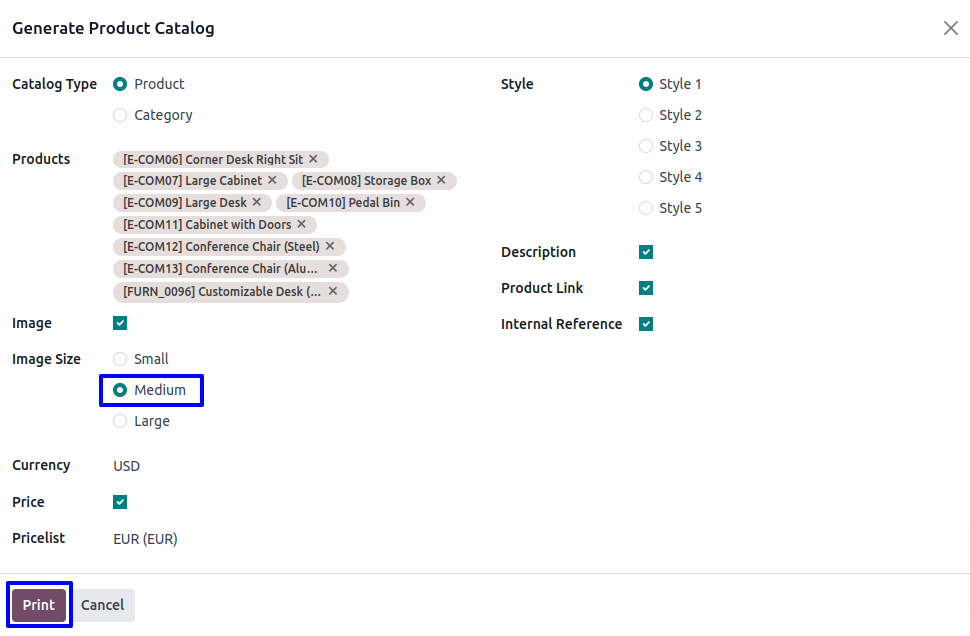Viewport: 970px width, 636px height.
Task: Remove the Customizable Desk tag
Action: (333, 292)
